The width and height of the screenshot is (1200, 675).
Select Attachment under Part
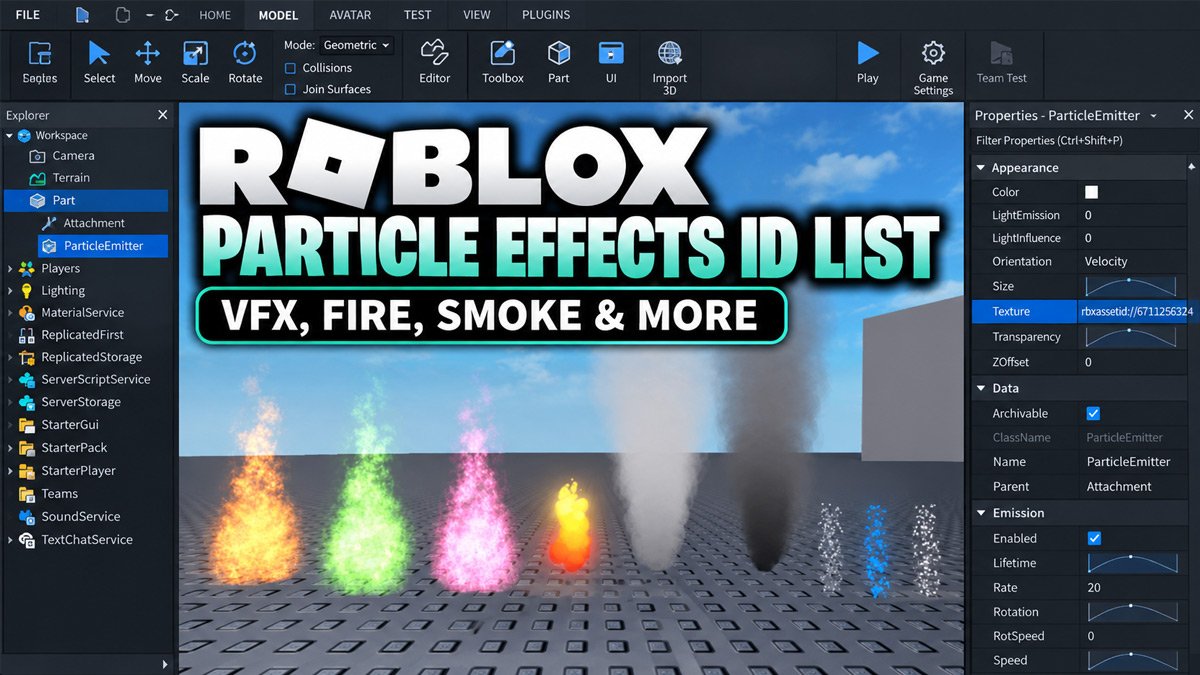[x=94, y=223]
